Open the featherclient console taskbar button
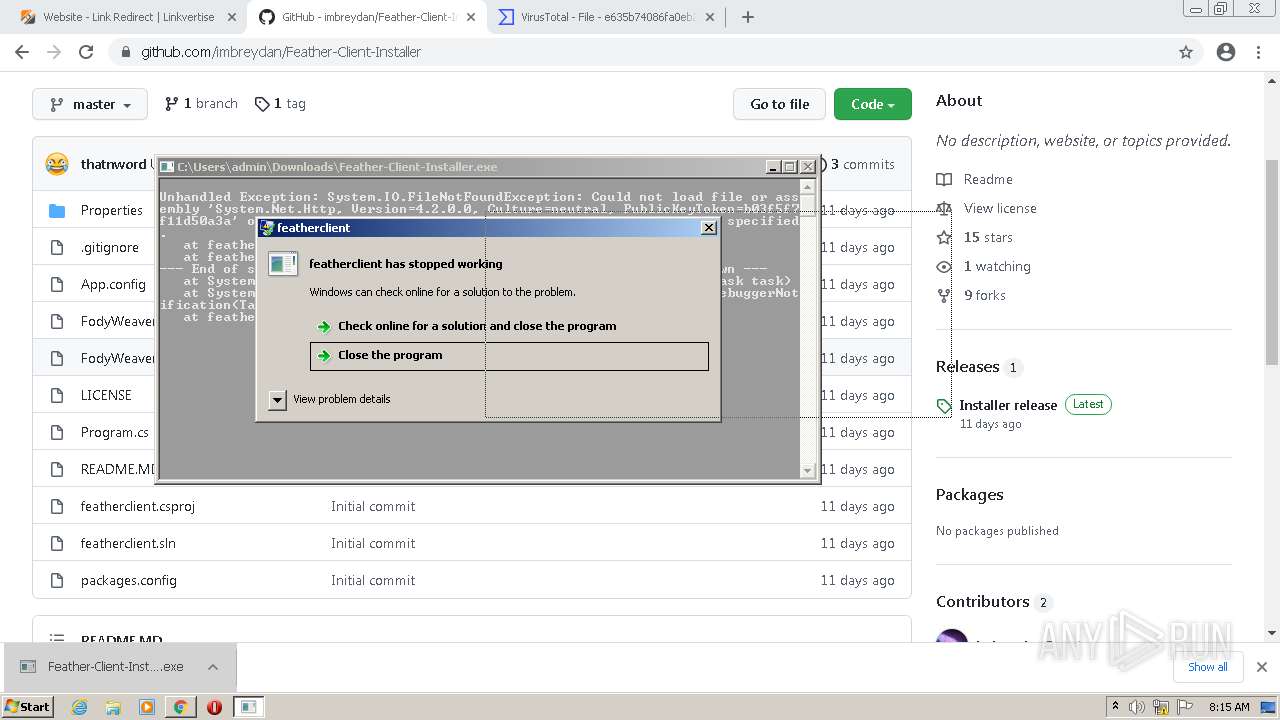Viewport: 1280px width, 720px height. click(249, 707)
